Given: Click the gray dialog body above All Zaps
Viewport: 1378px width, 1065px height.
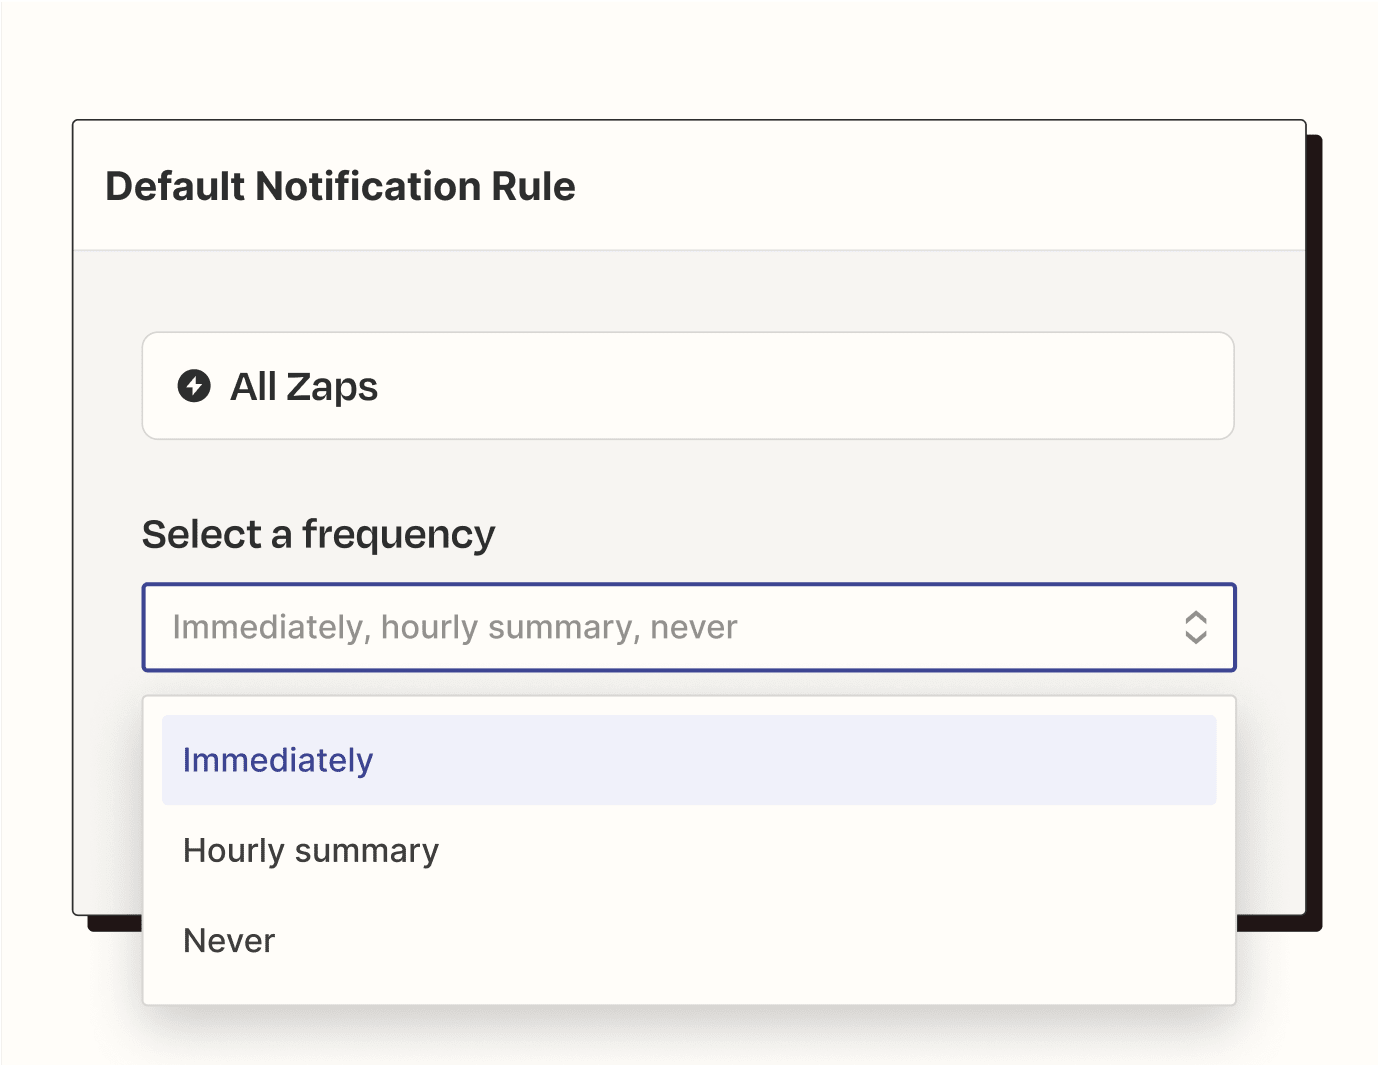Looking at the screenshot, I should pyautogui.click(x=688, y=291).
